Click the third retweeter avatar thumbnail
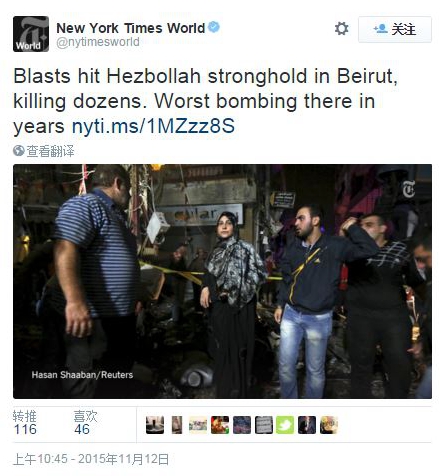This screenshot has width=440, height=476. pyautogui.click(x=198, y=425)
